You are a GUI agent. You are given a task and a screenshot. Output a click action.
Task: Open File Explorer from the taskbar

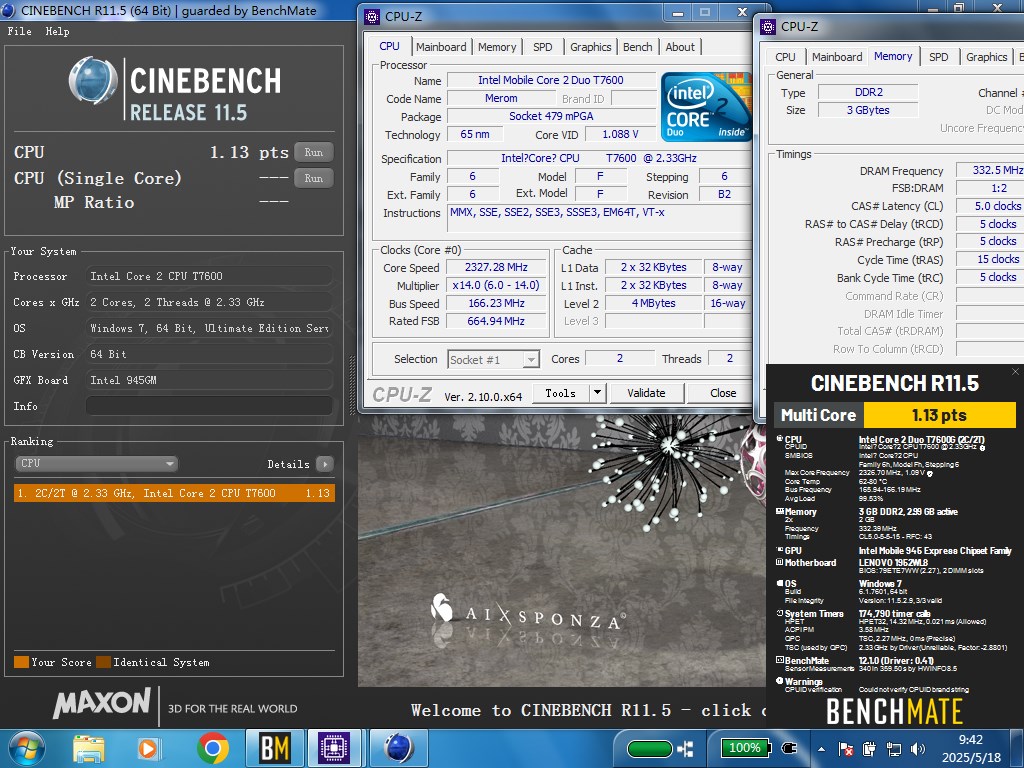tap(89, 748)
